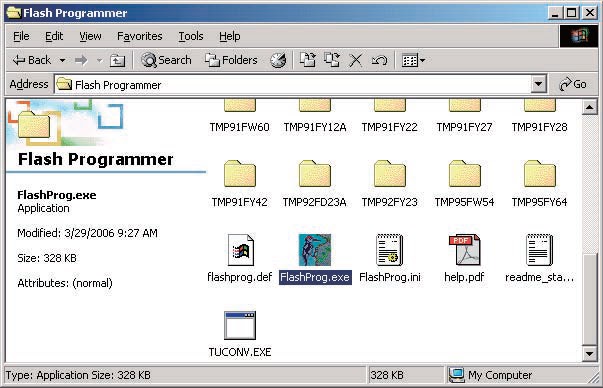Open the TMP91FY22 folder
The image size is (603, 388).
(x=390, y=117)
